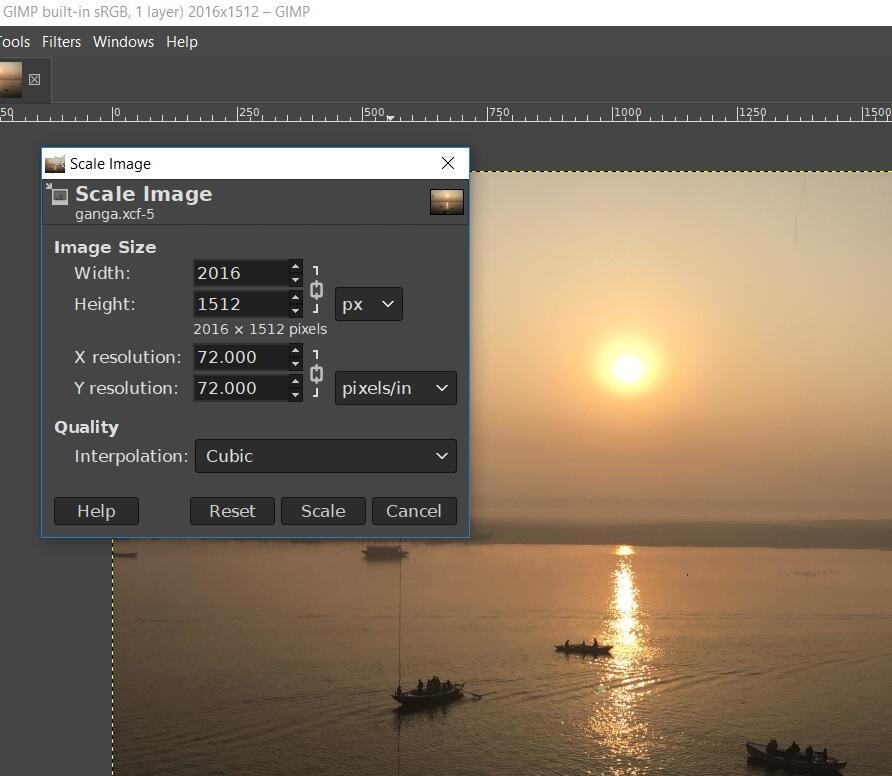
Task: Cancel the Scale Image dialog
Action: [x=414, y=511]
